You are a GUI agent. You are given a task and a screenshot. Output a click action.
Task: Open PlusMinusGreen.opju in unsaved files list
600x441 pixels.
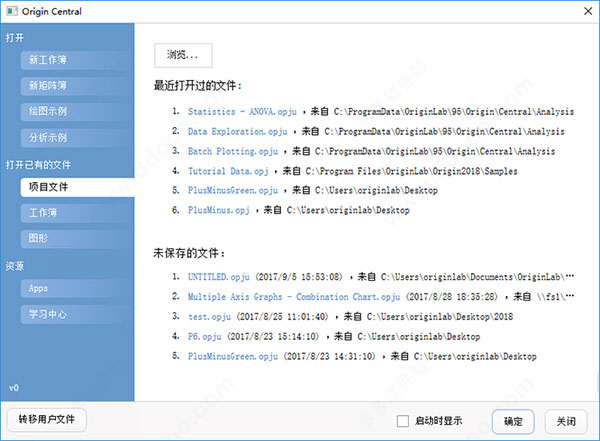233,356
